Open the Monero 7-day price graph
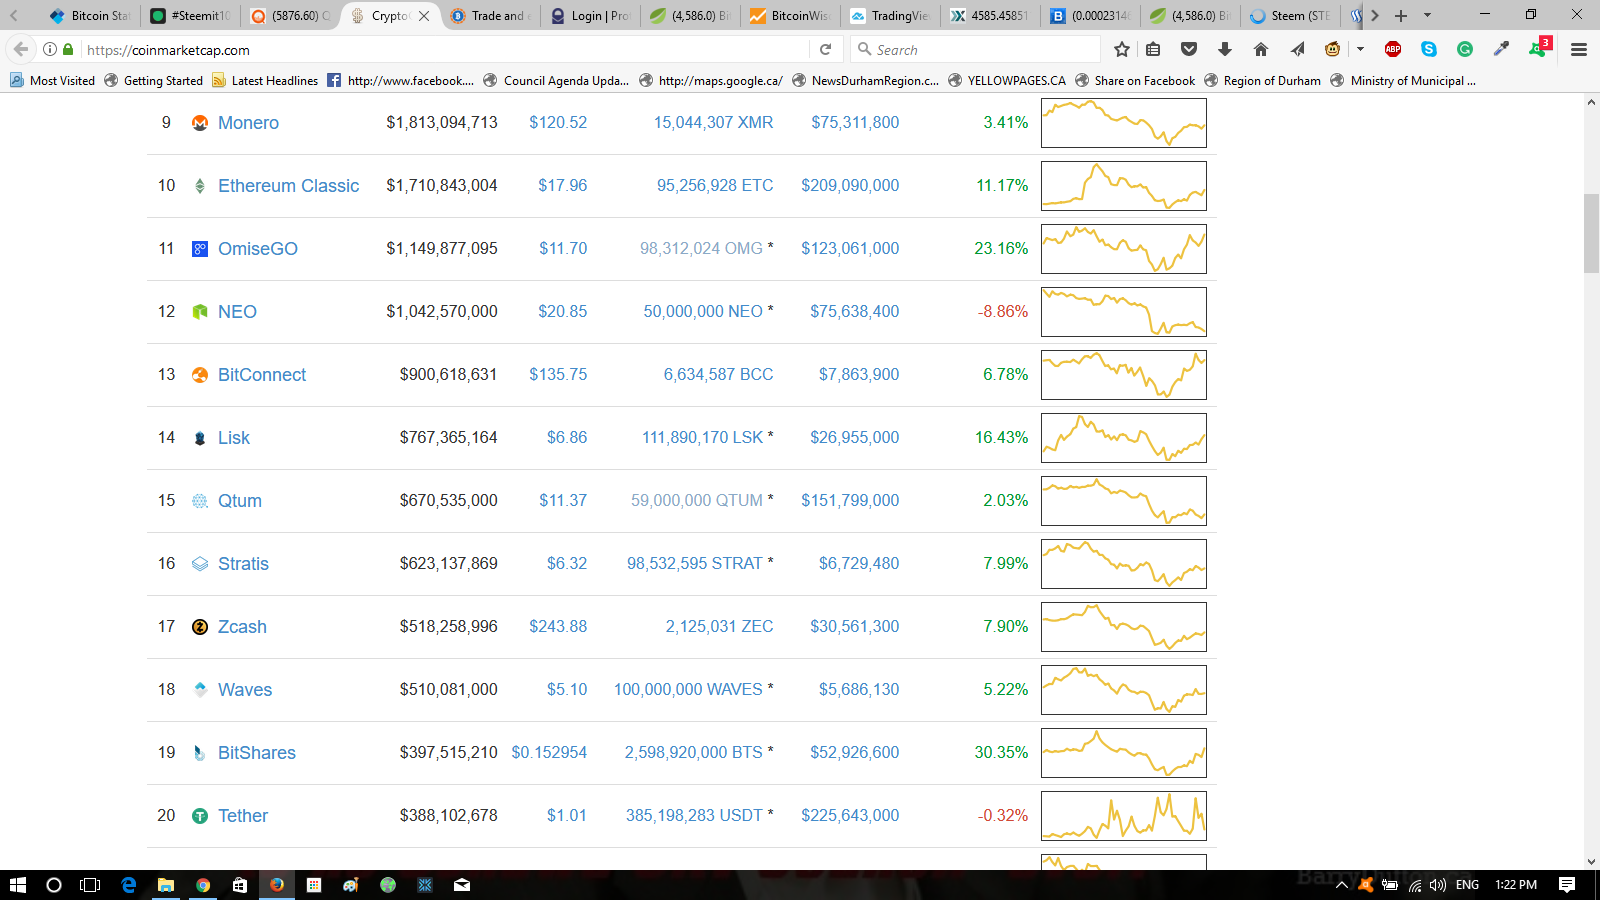The height and width of the screenshot is (900, 1600). point(1124,123)
